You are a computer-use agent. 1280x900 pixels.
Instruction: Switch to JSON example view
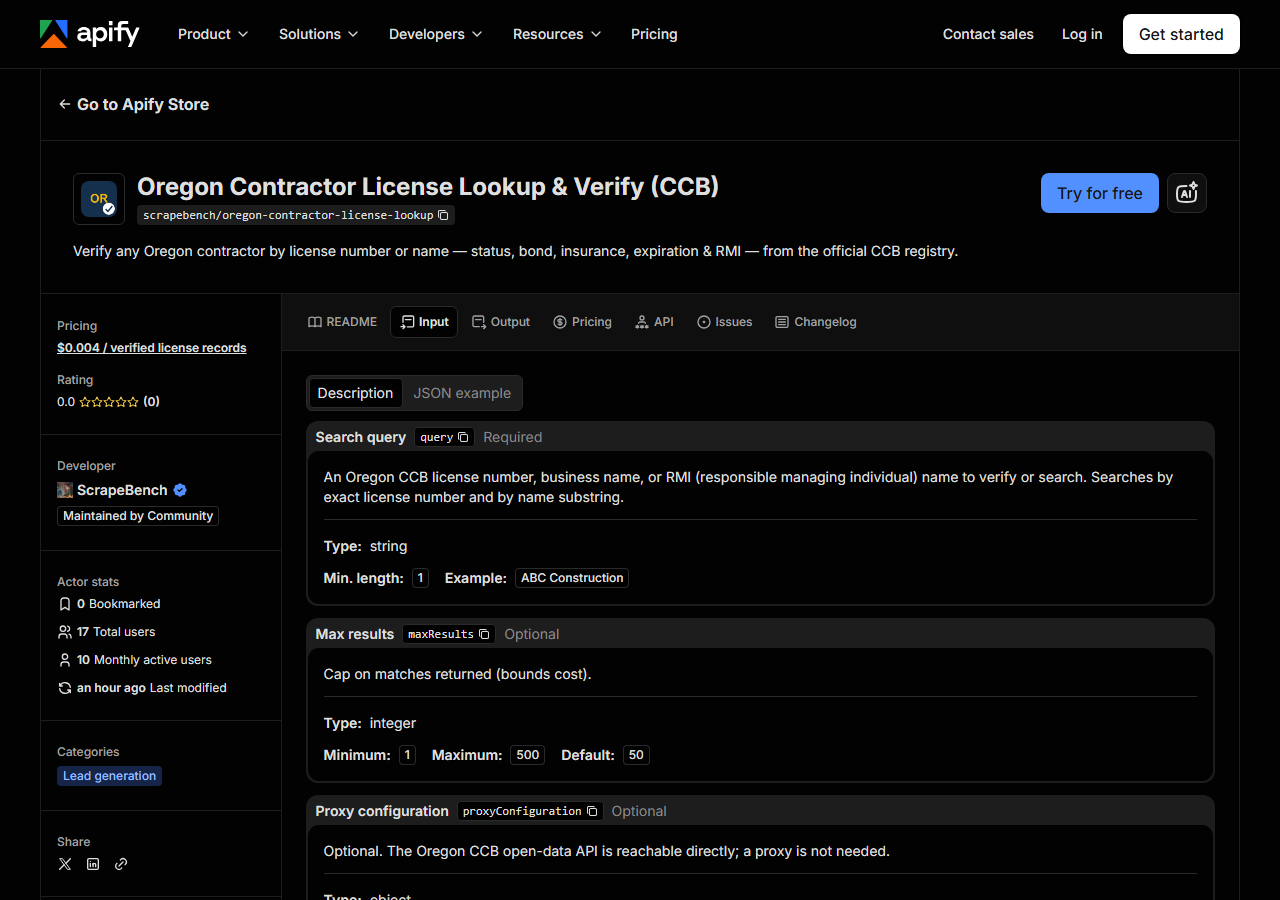coord(462,393)
